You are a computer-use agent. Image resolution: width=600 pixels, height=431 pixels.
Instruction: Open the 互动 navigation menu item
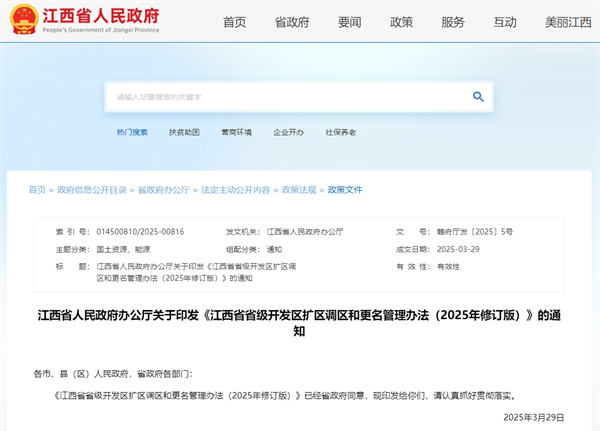tap(505, 22)
